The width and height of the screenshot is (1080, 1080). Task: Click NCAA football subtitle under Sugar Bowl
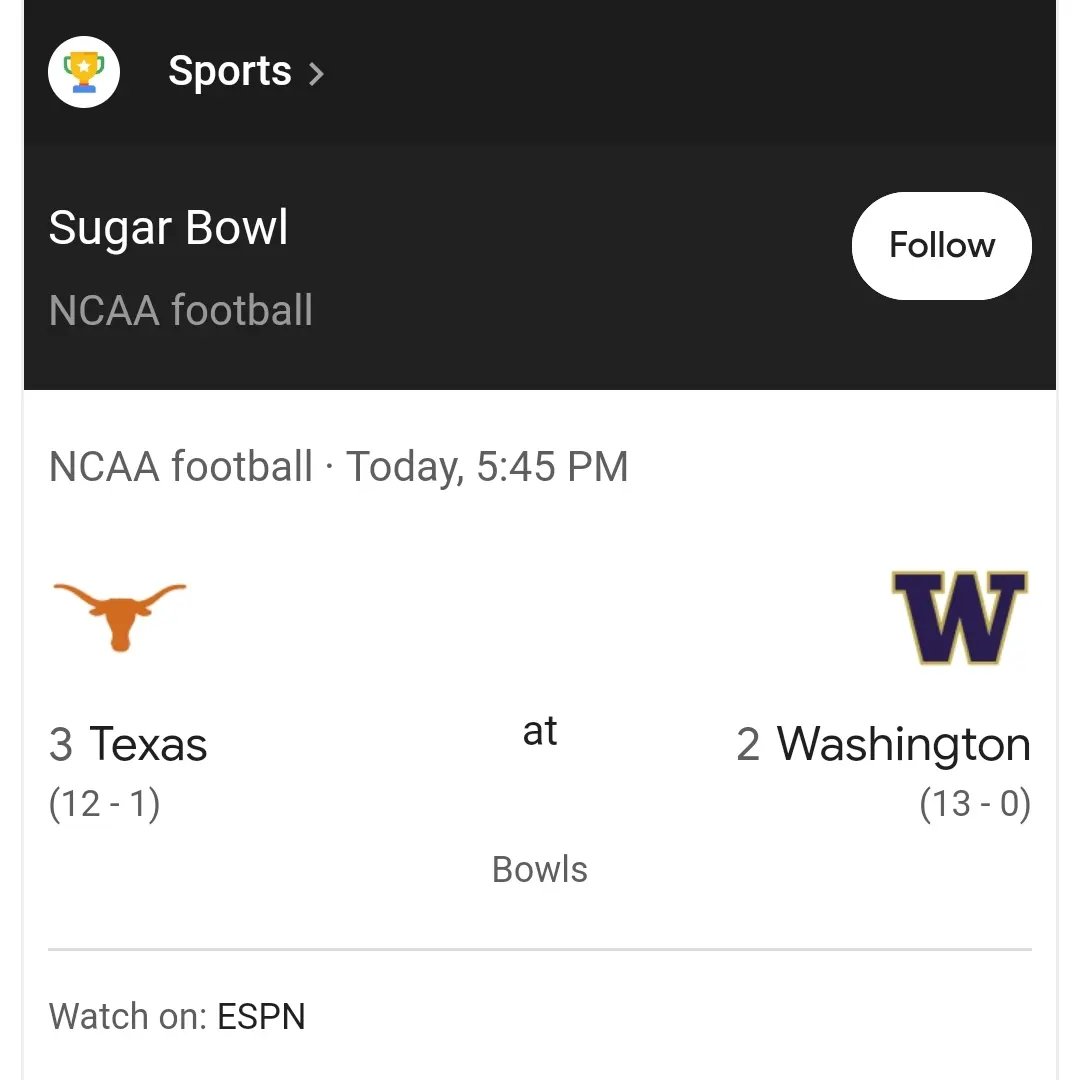tap(180, 310)
